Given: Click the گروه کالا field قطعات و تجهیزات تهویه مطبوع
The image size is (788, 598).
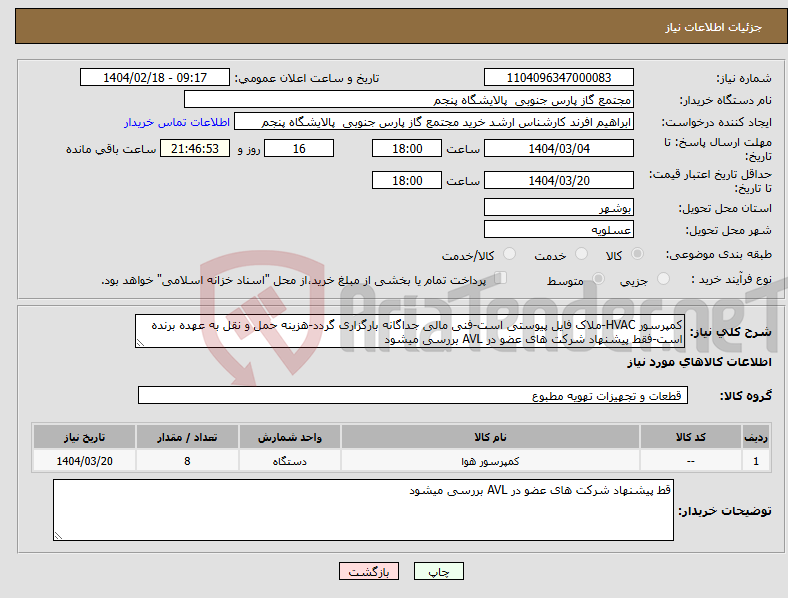Looking at the screenshot, I should (x=413, y=395).
